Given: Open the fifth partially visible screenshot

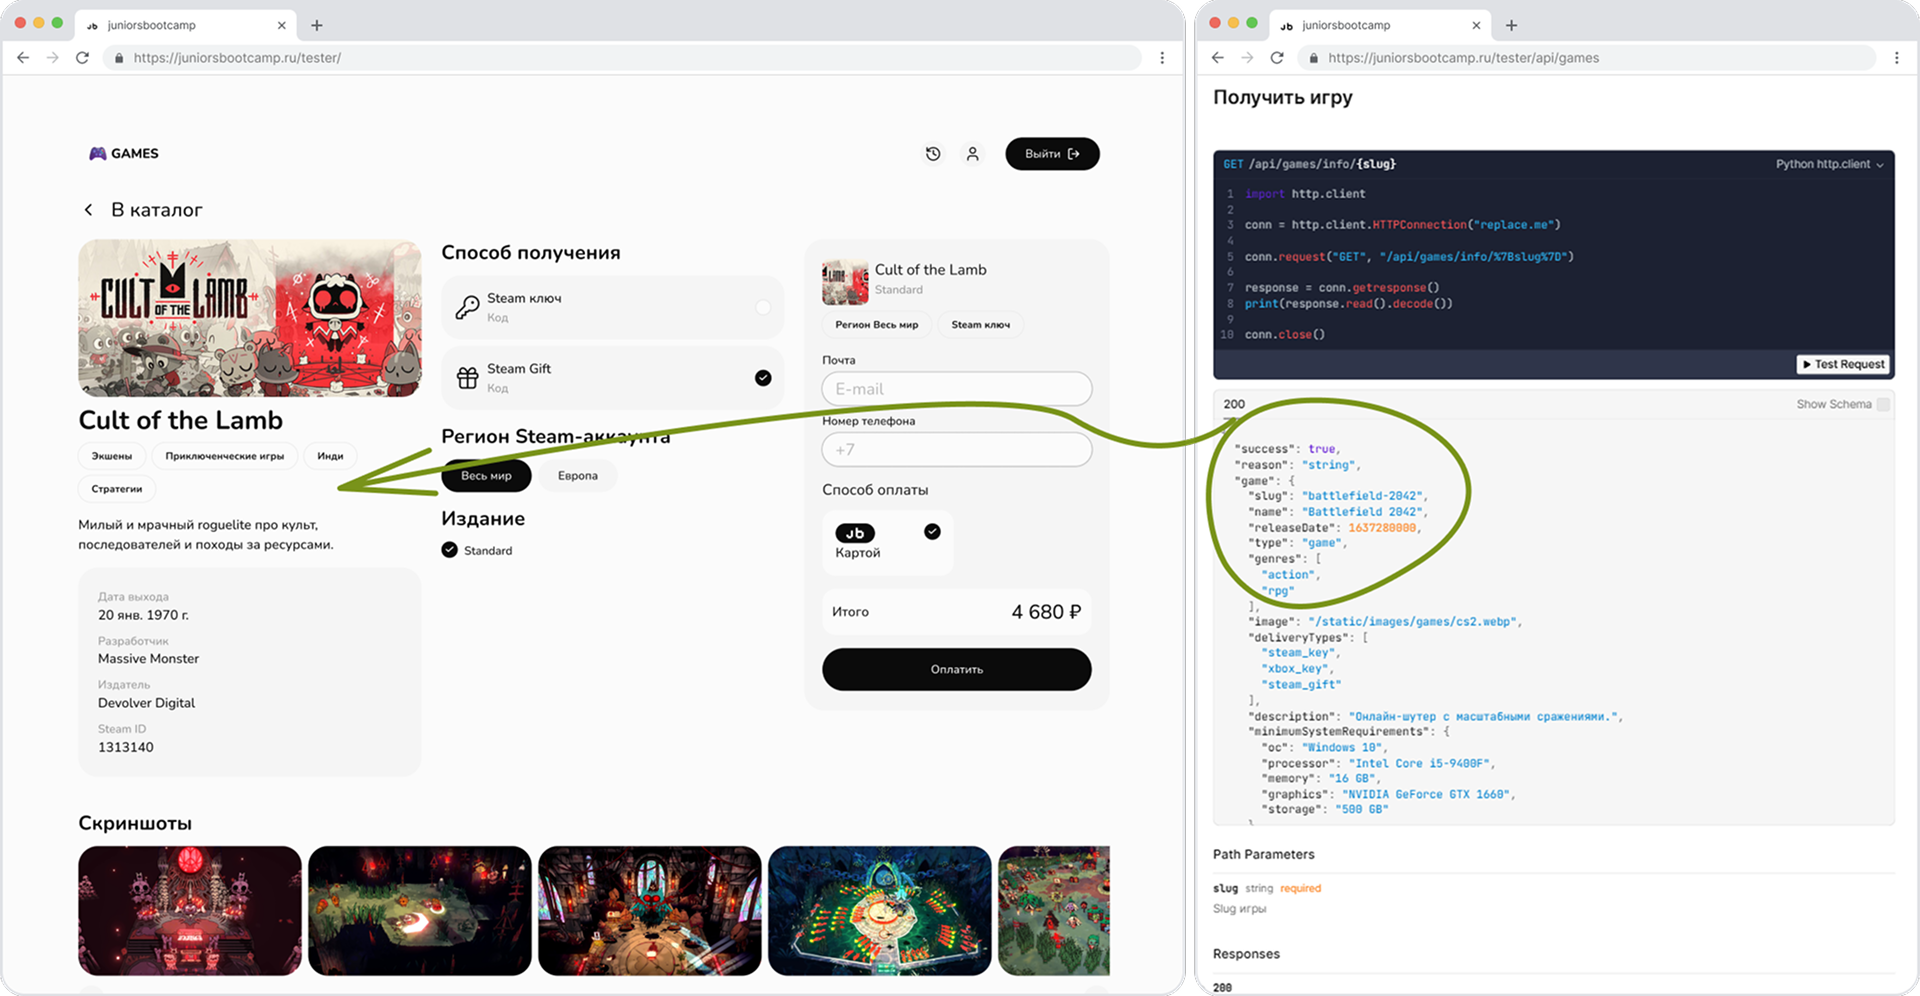Looking at the screenshot, I should (1054, 911).
